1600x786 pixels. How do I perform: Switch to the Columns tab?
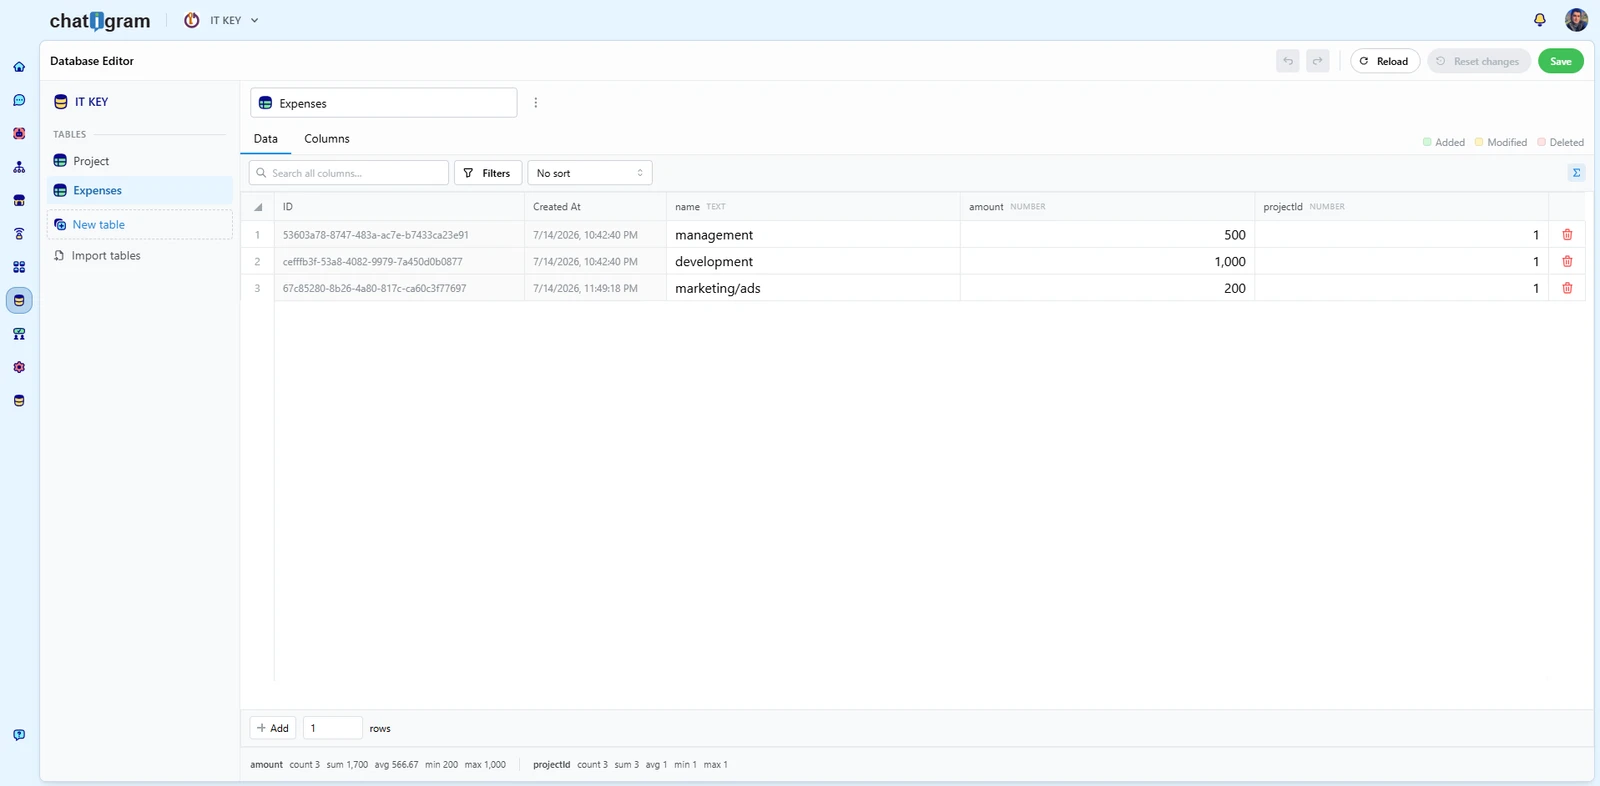(x=327, y=139)
